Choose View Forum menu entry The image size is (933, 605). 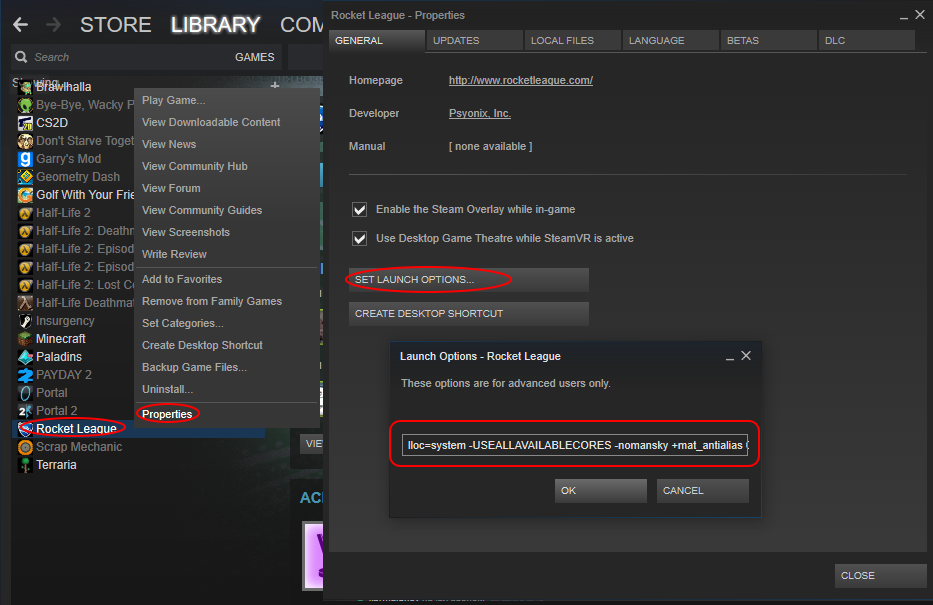(227, 189)
